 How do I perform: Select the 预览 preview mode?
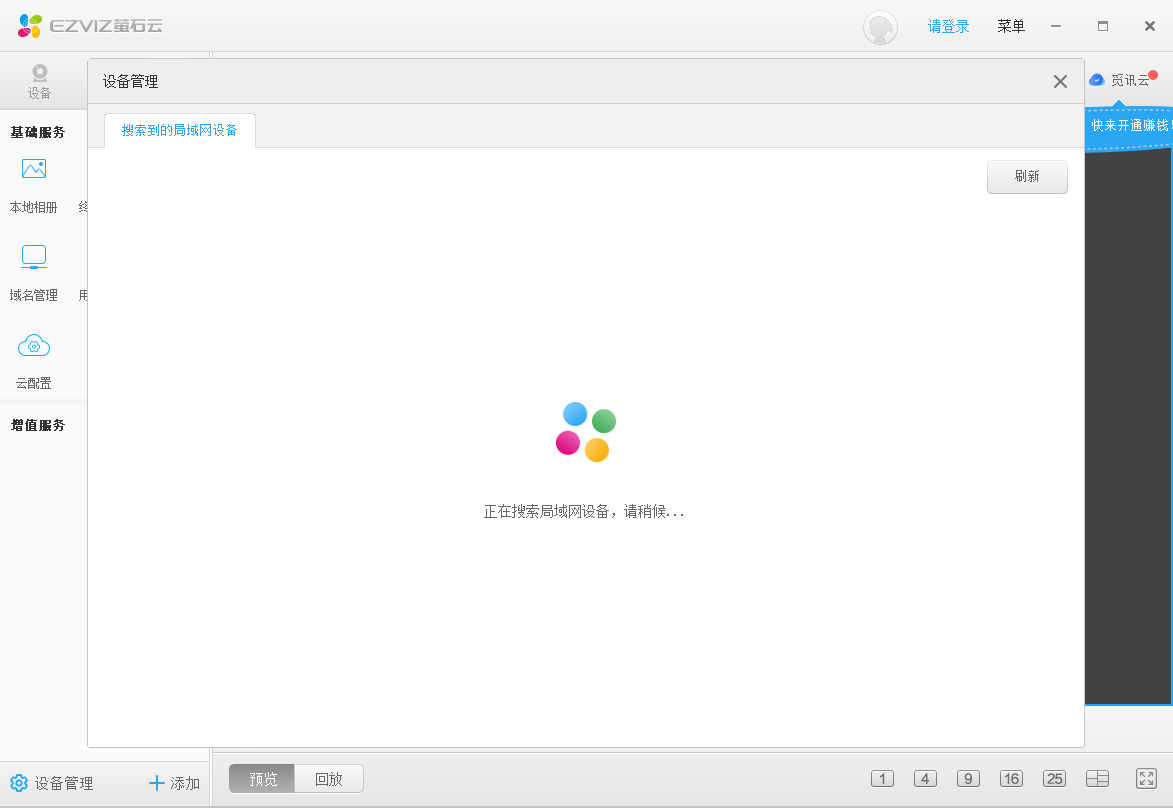pyautogui.click(x=261, y=778)
